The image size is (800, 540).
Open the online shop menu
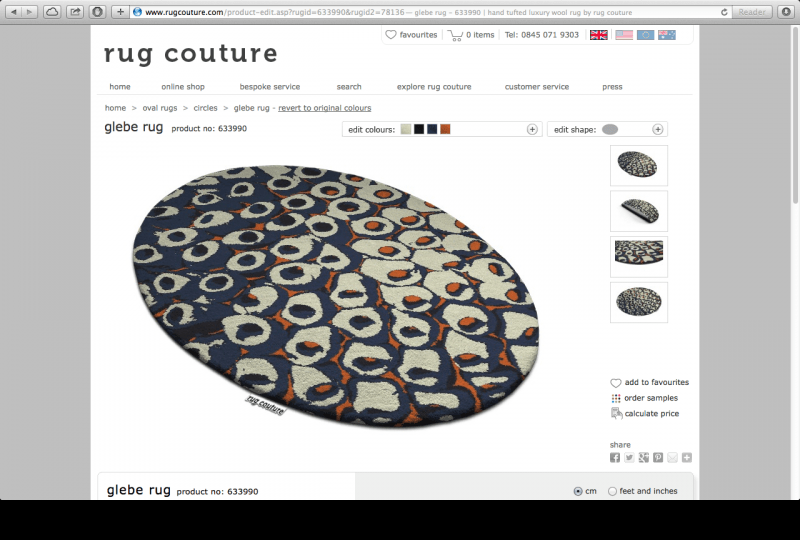183,87
